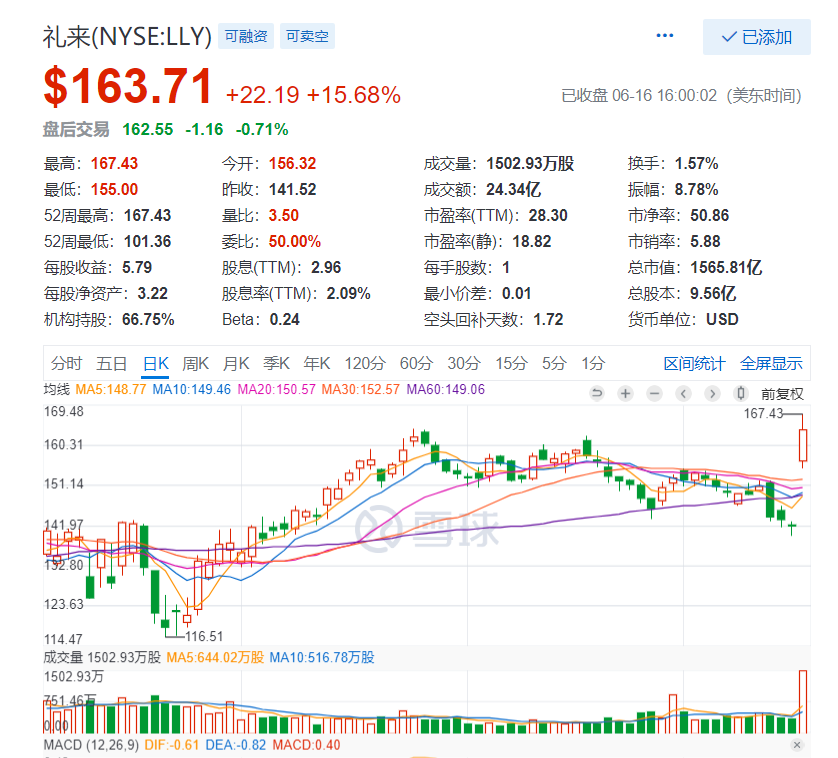Click the tallest volume bar at 1502.93万

click(x=803, y=702)
